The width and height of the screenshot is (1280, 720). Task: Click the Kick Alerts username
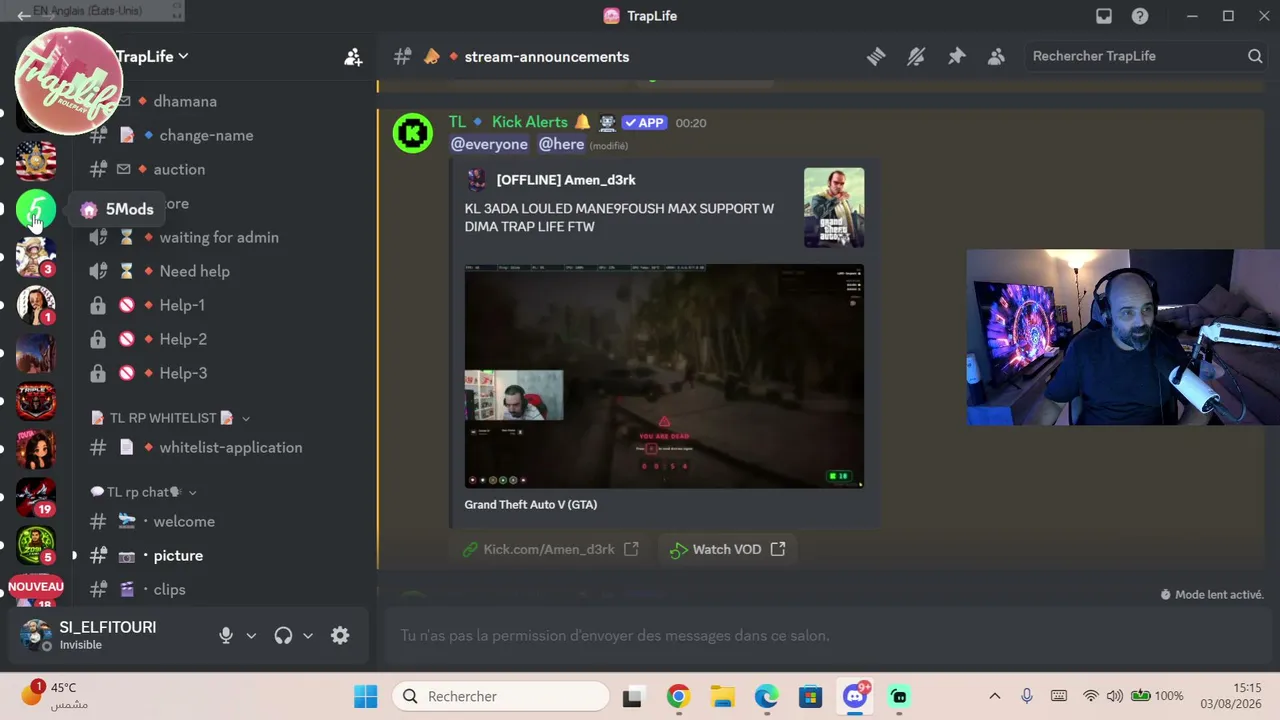point(530,122)
